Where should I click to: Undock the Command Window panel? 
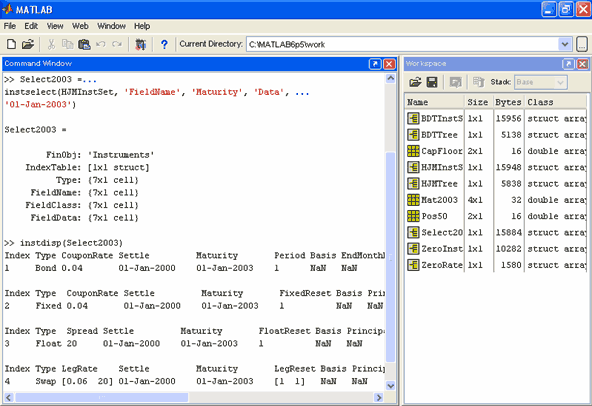point(375,64)
